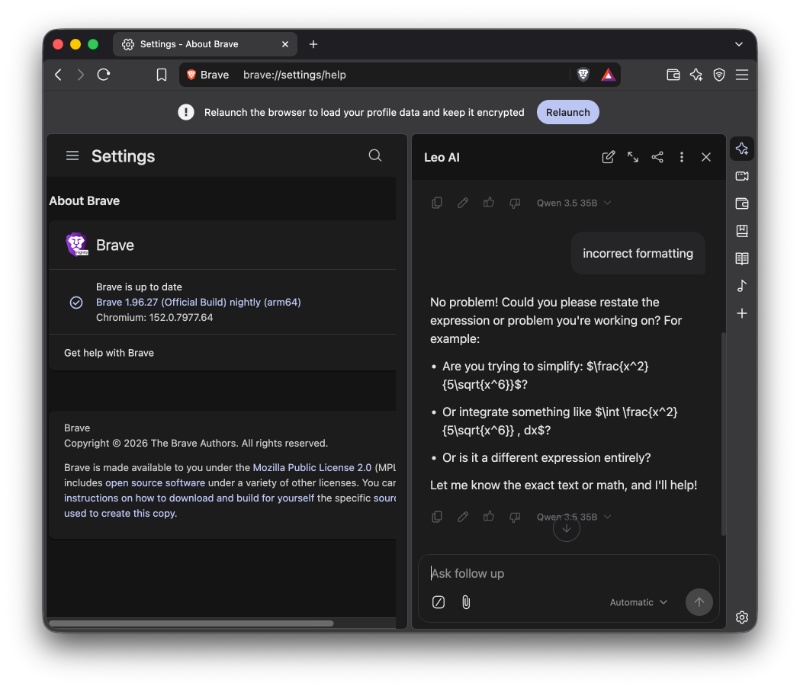The image size is (800, 689).
Task: Close the Leo AI panel
Action: pyautogui.click(x=706, y=157)
